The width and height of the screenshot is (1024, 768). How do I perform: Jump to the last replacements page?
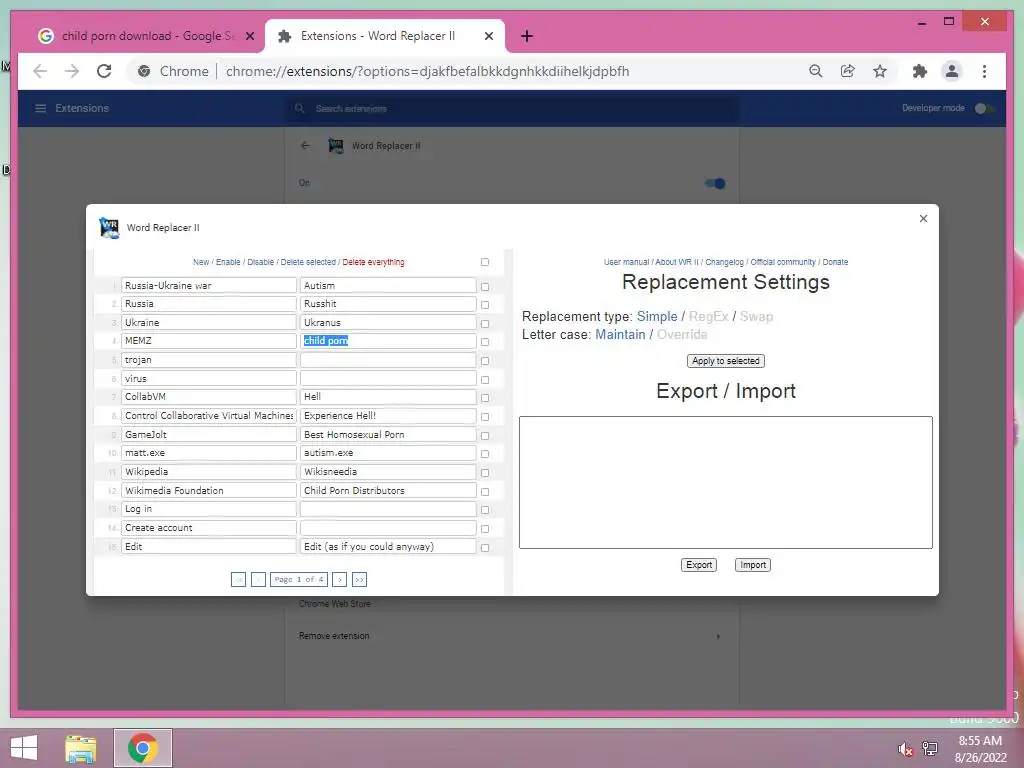pos(359,579)
